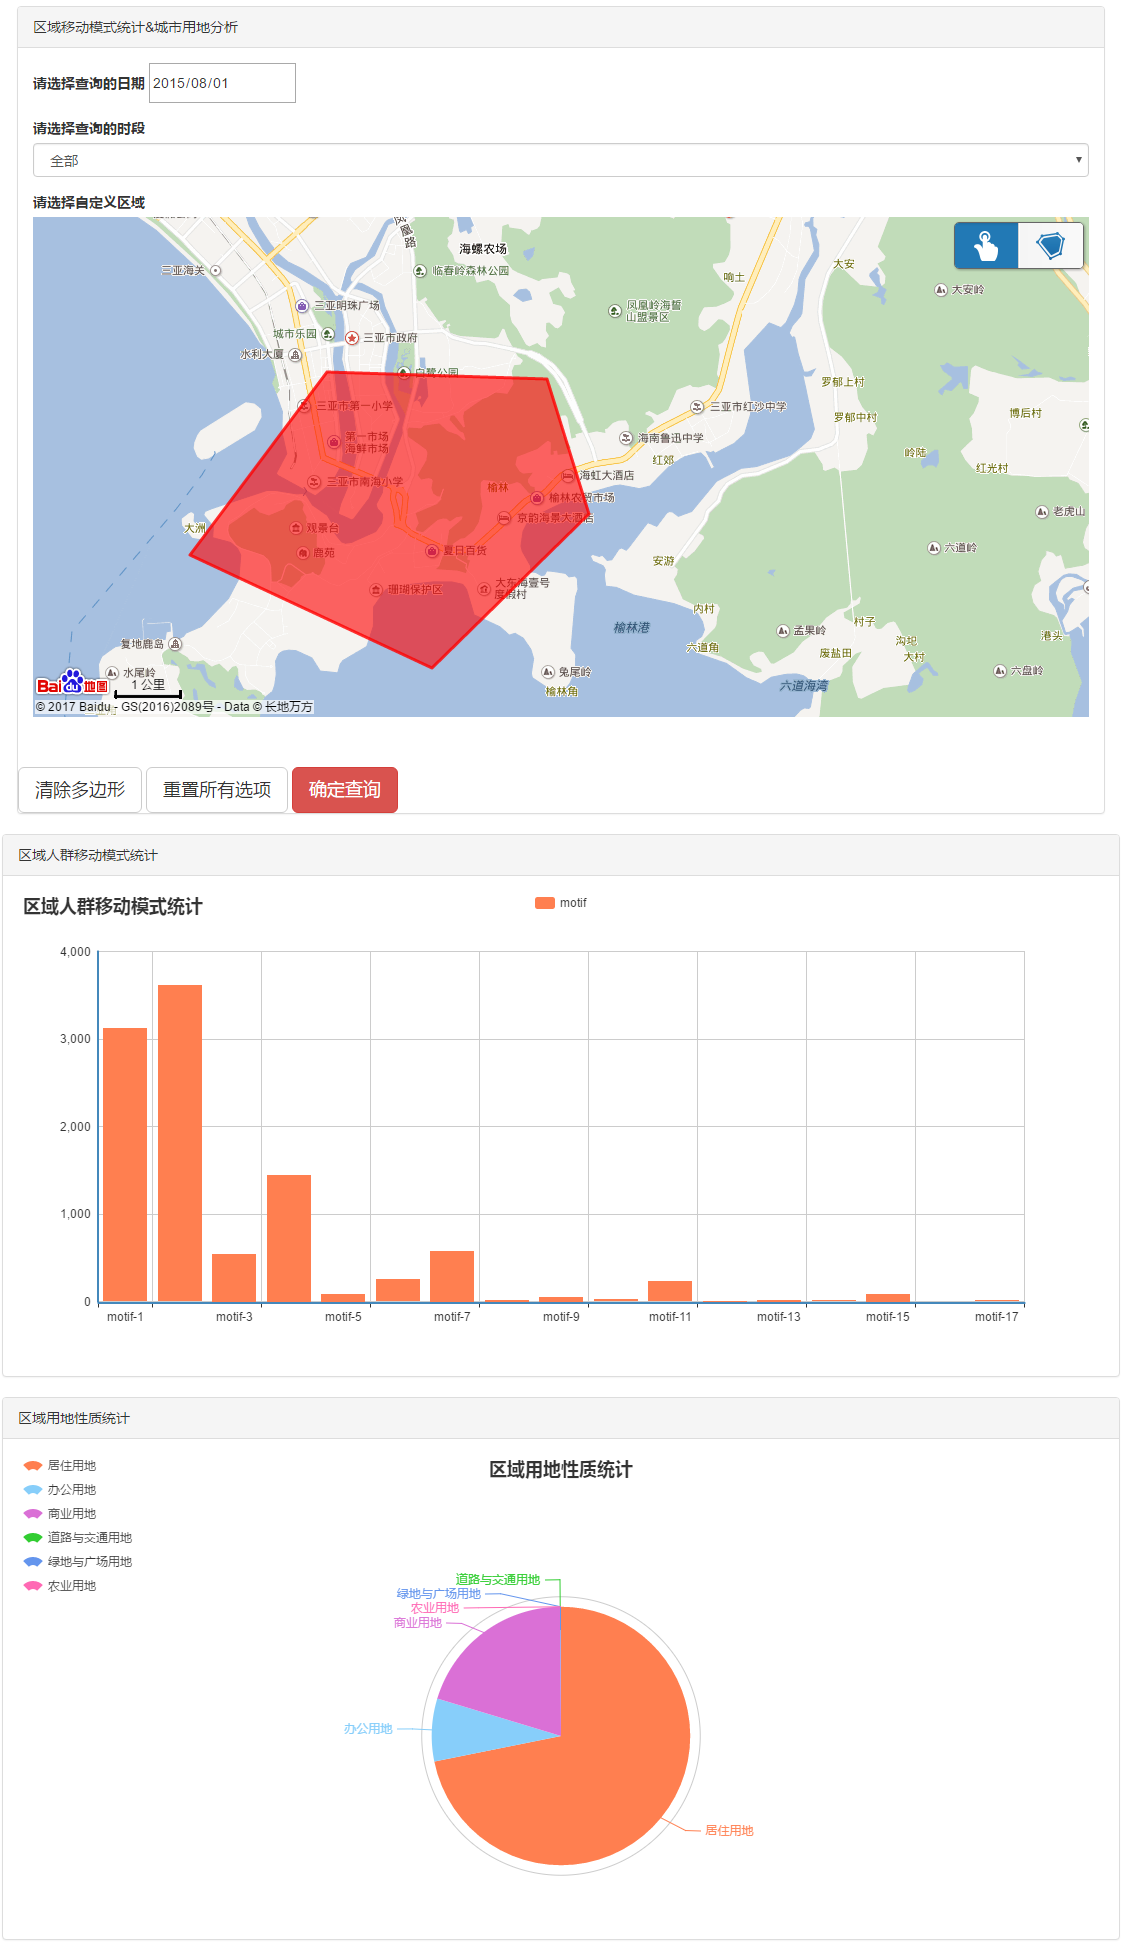Image resolution: width=1125 pixels, height=1950 pixels.
Task: Click the date input field showing 2015/08/01
Action: pos(222,83)
